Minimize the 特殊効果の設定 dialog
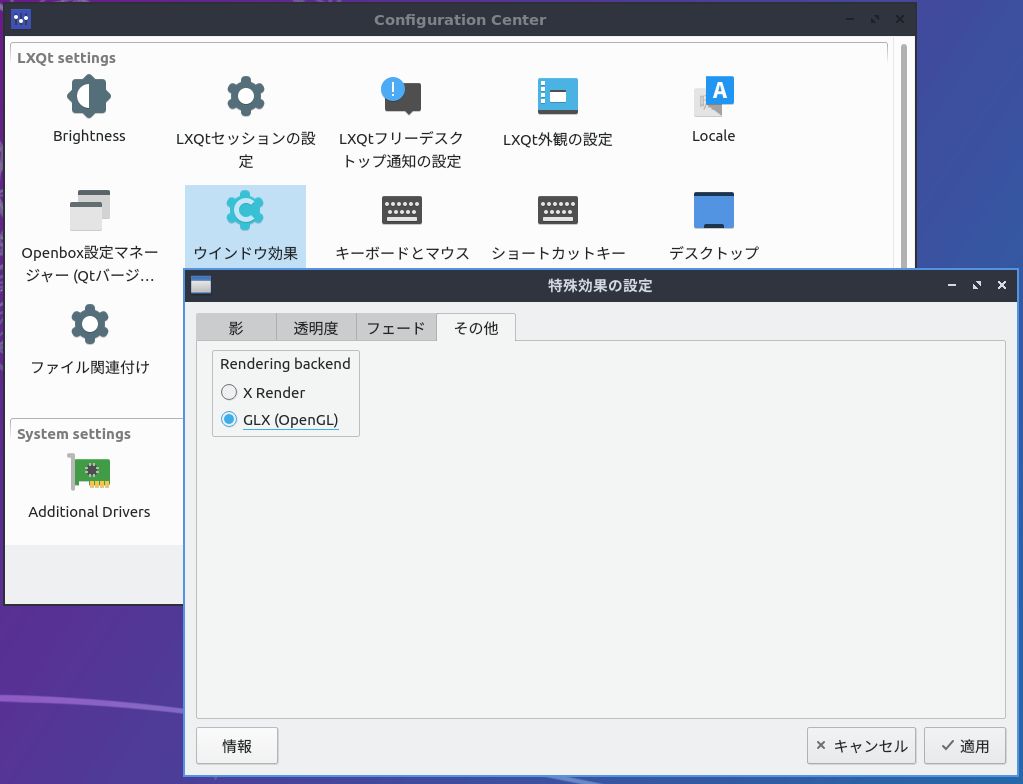Screen dimensions: 1023x784 (x=952, y=285)
